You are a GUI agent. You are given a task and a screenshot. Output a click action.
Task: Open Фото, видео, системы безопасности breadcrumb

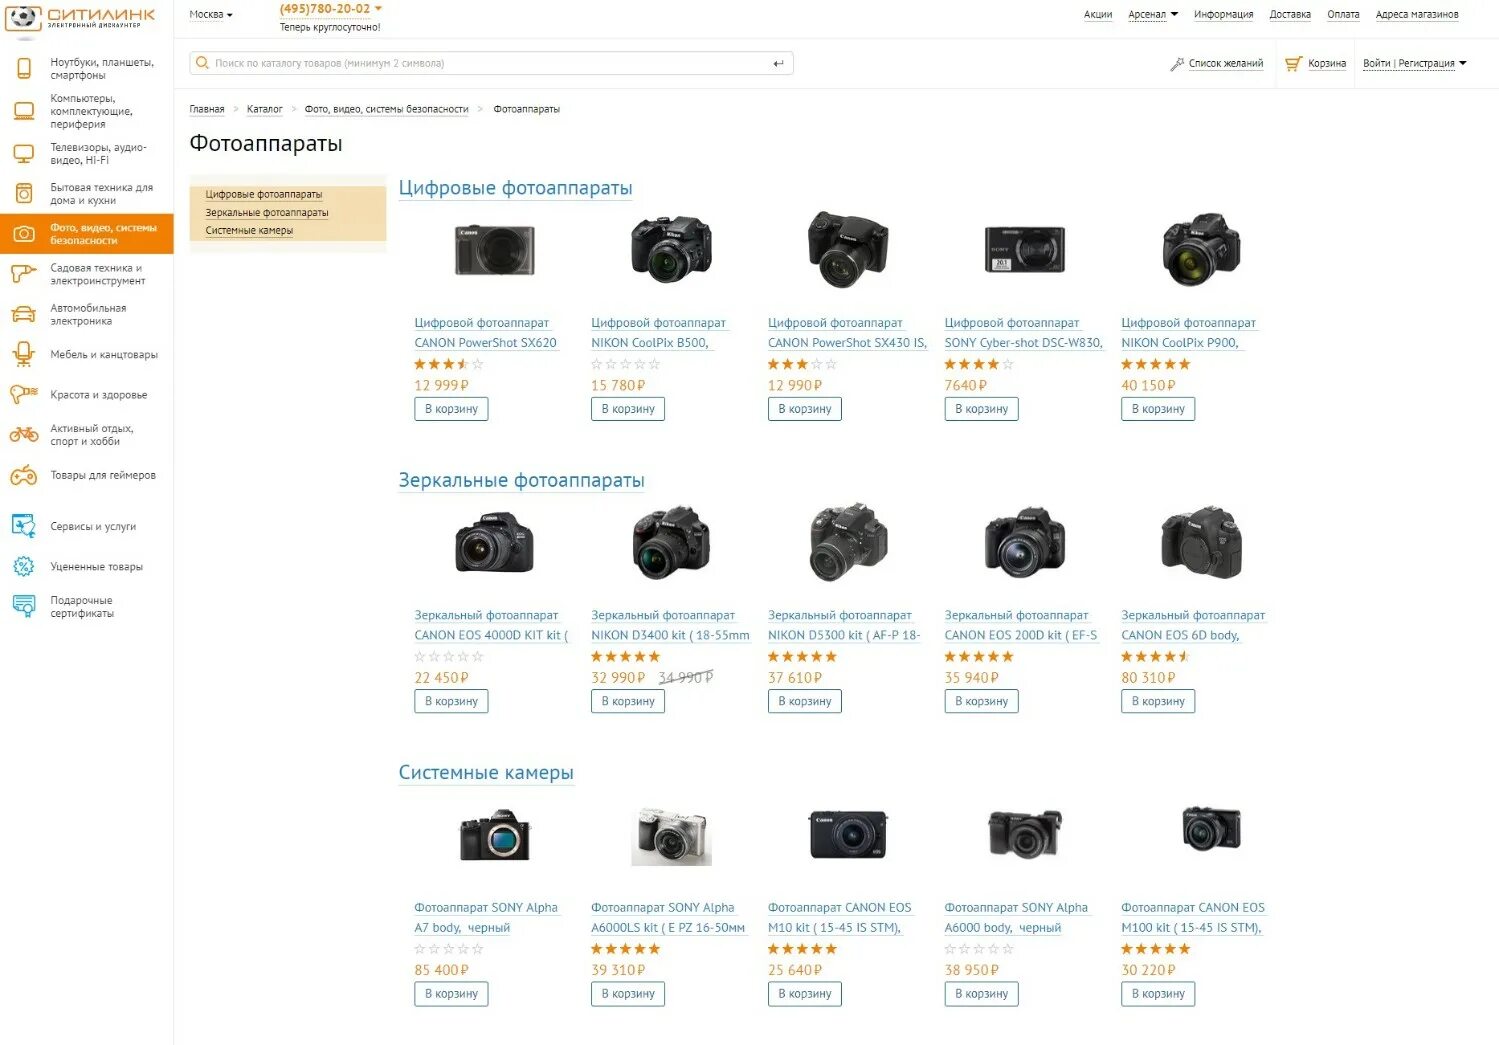click(x=386, y=109)
